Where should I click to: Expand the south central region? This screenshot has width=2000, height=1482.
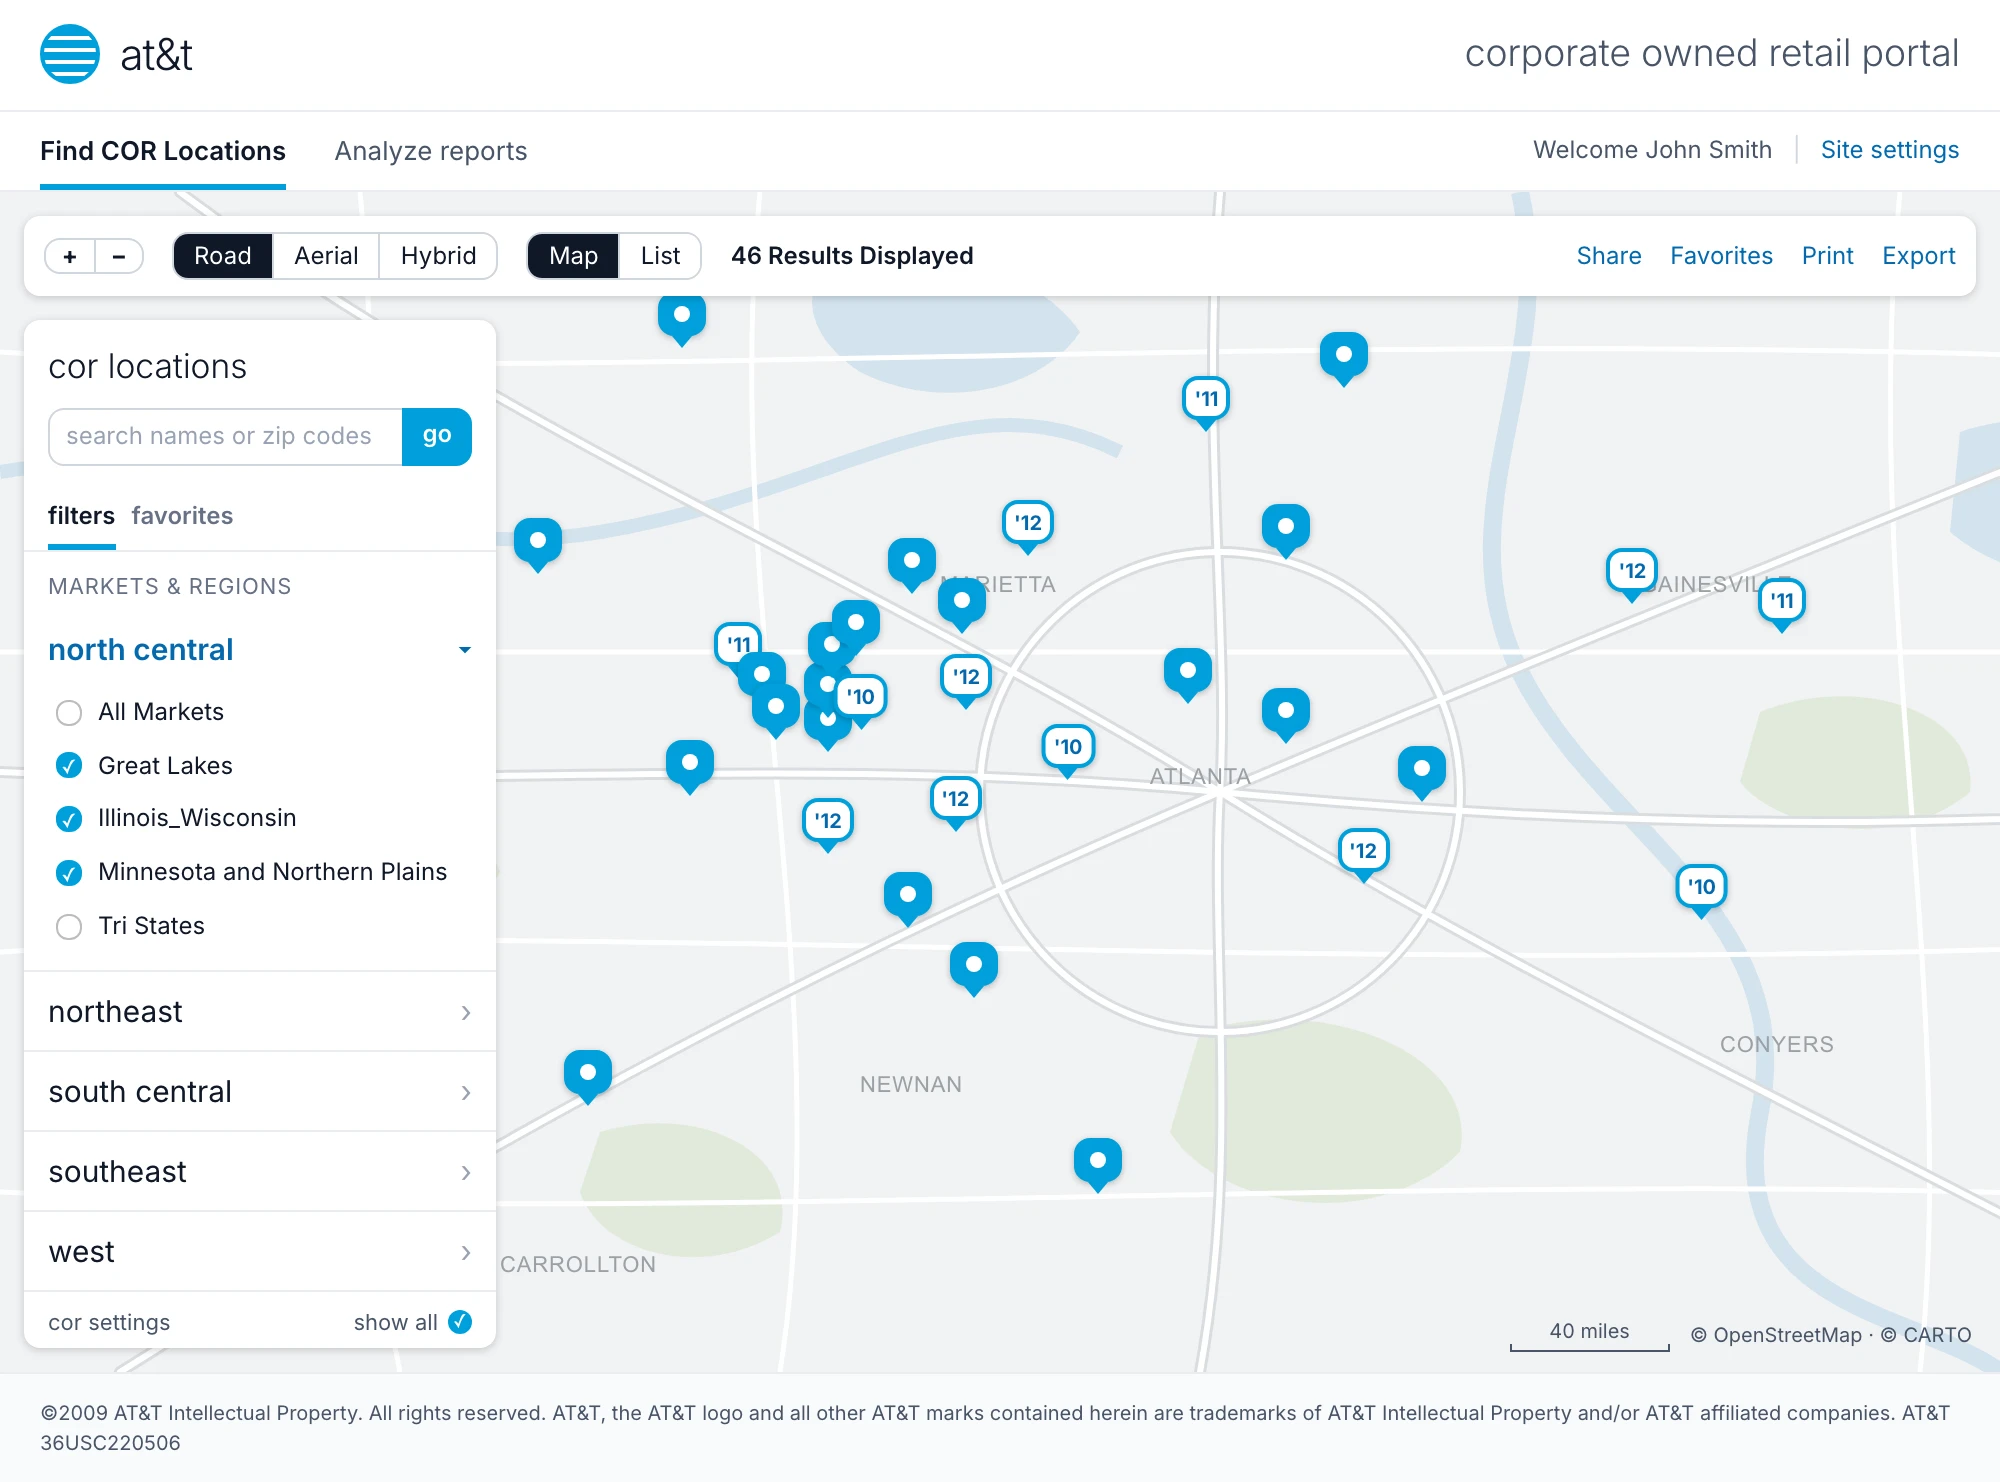pos(260,1092)
